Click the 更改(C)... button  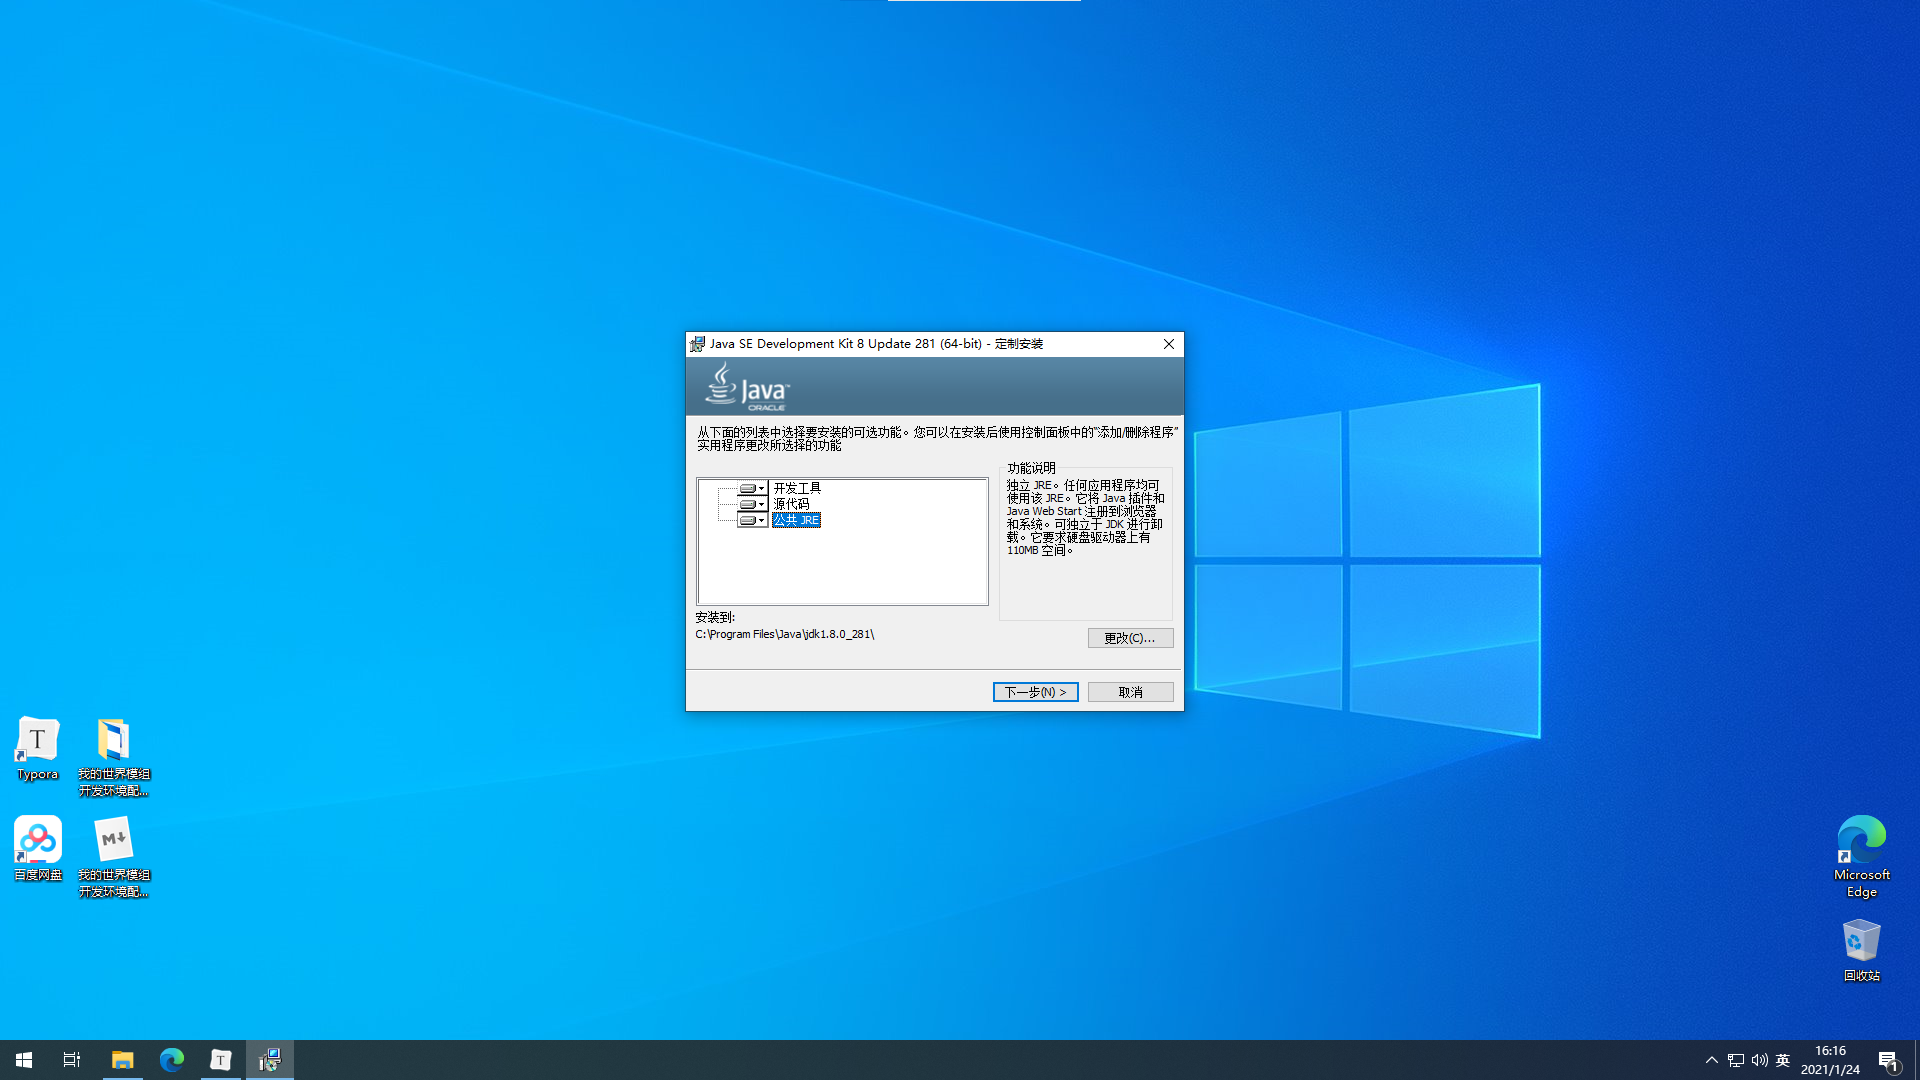(x=1130, y=638)
